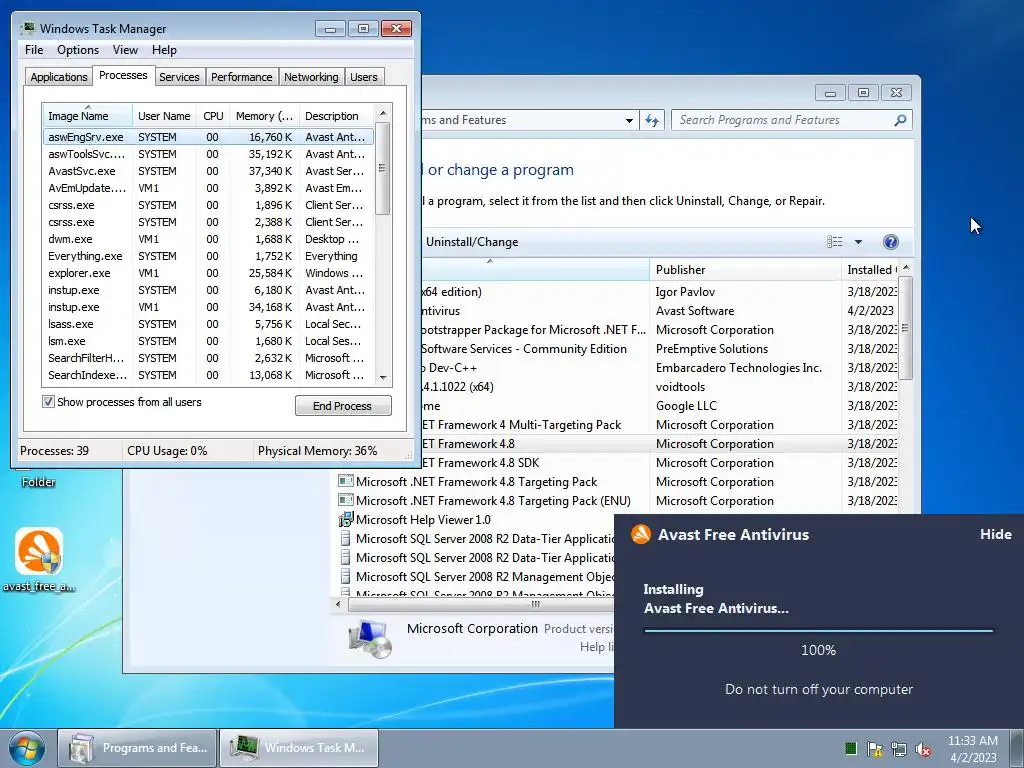Open the File menu in Task Manager

pyautogui.click(x=34, y=50)
